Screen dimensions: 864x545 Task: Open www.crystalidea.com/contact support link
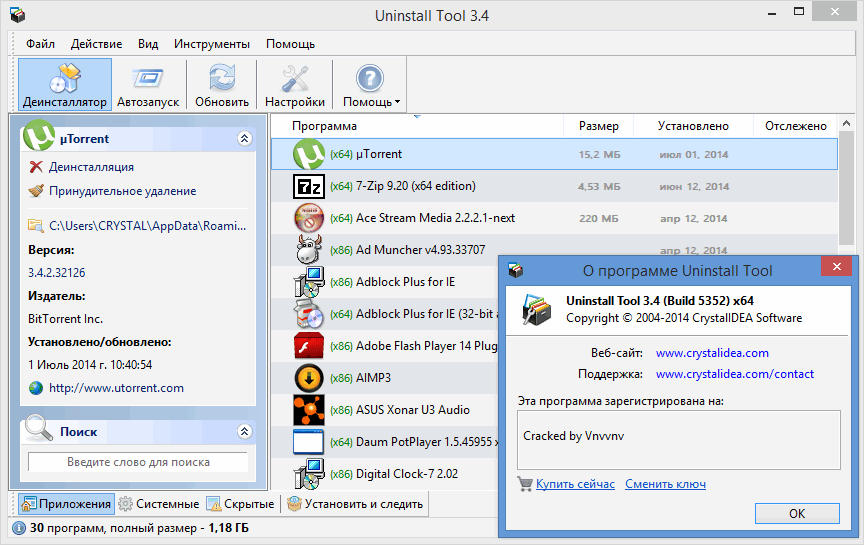pos(735,374)
